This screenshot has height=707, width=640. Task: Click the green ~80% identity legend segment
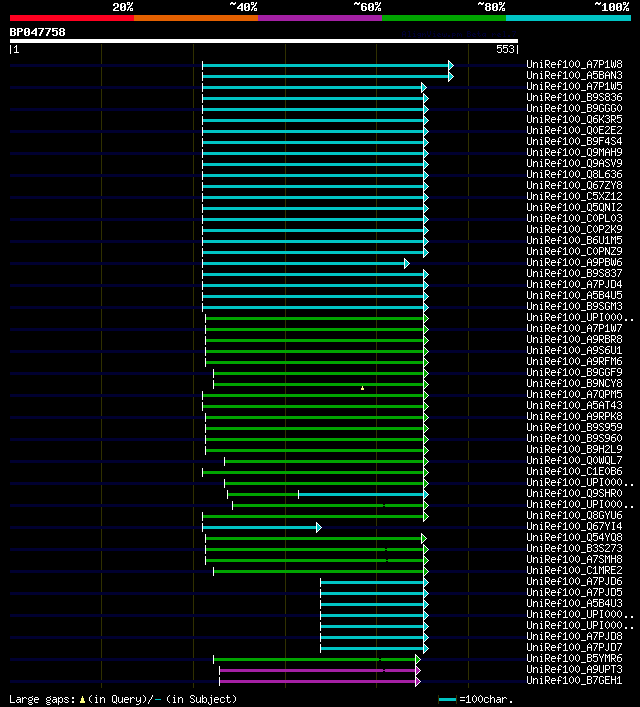(444, 18)
